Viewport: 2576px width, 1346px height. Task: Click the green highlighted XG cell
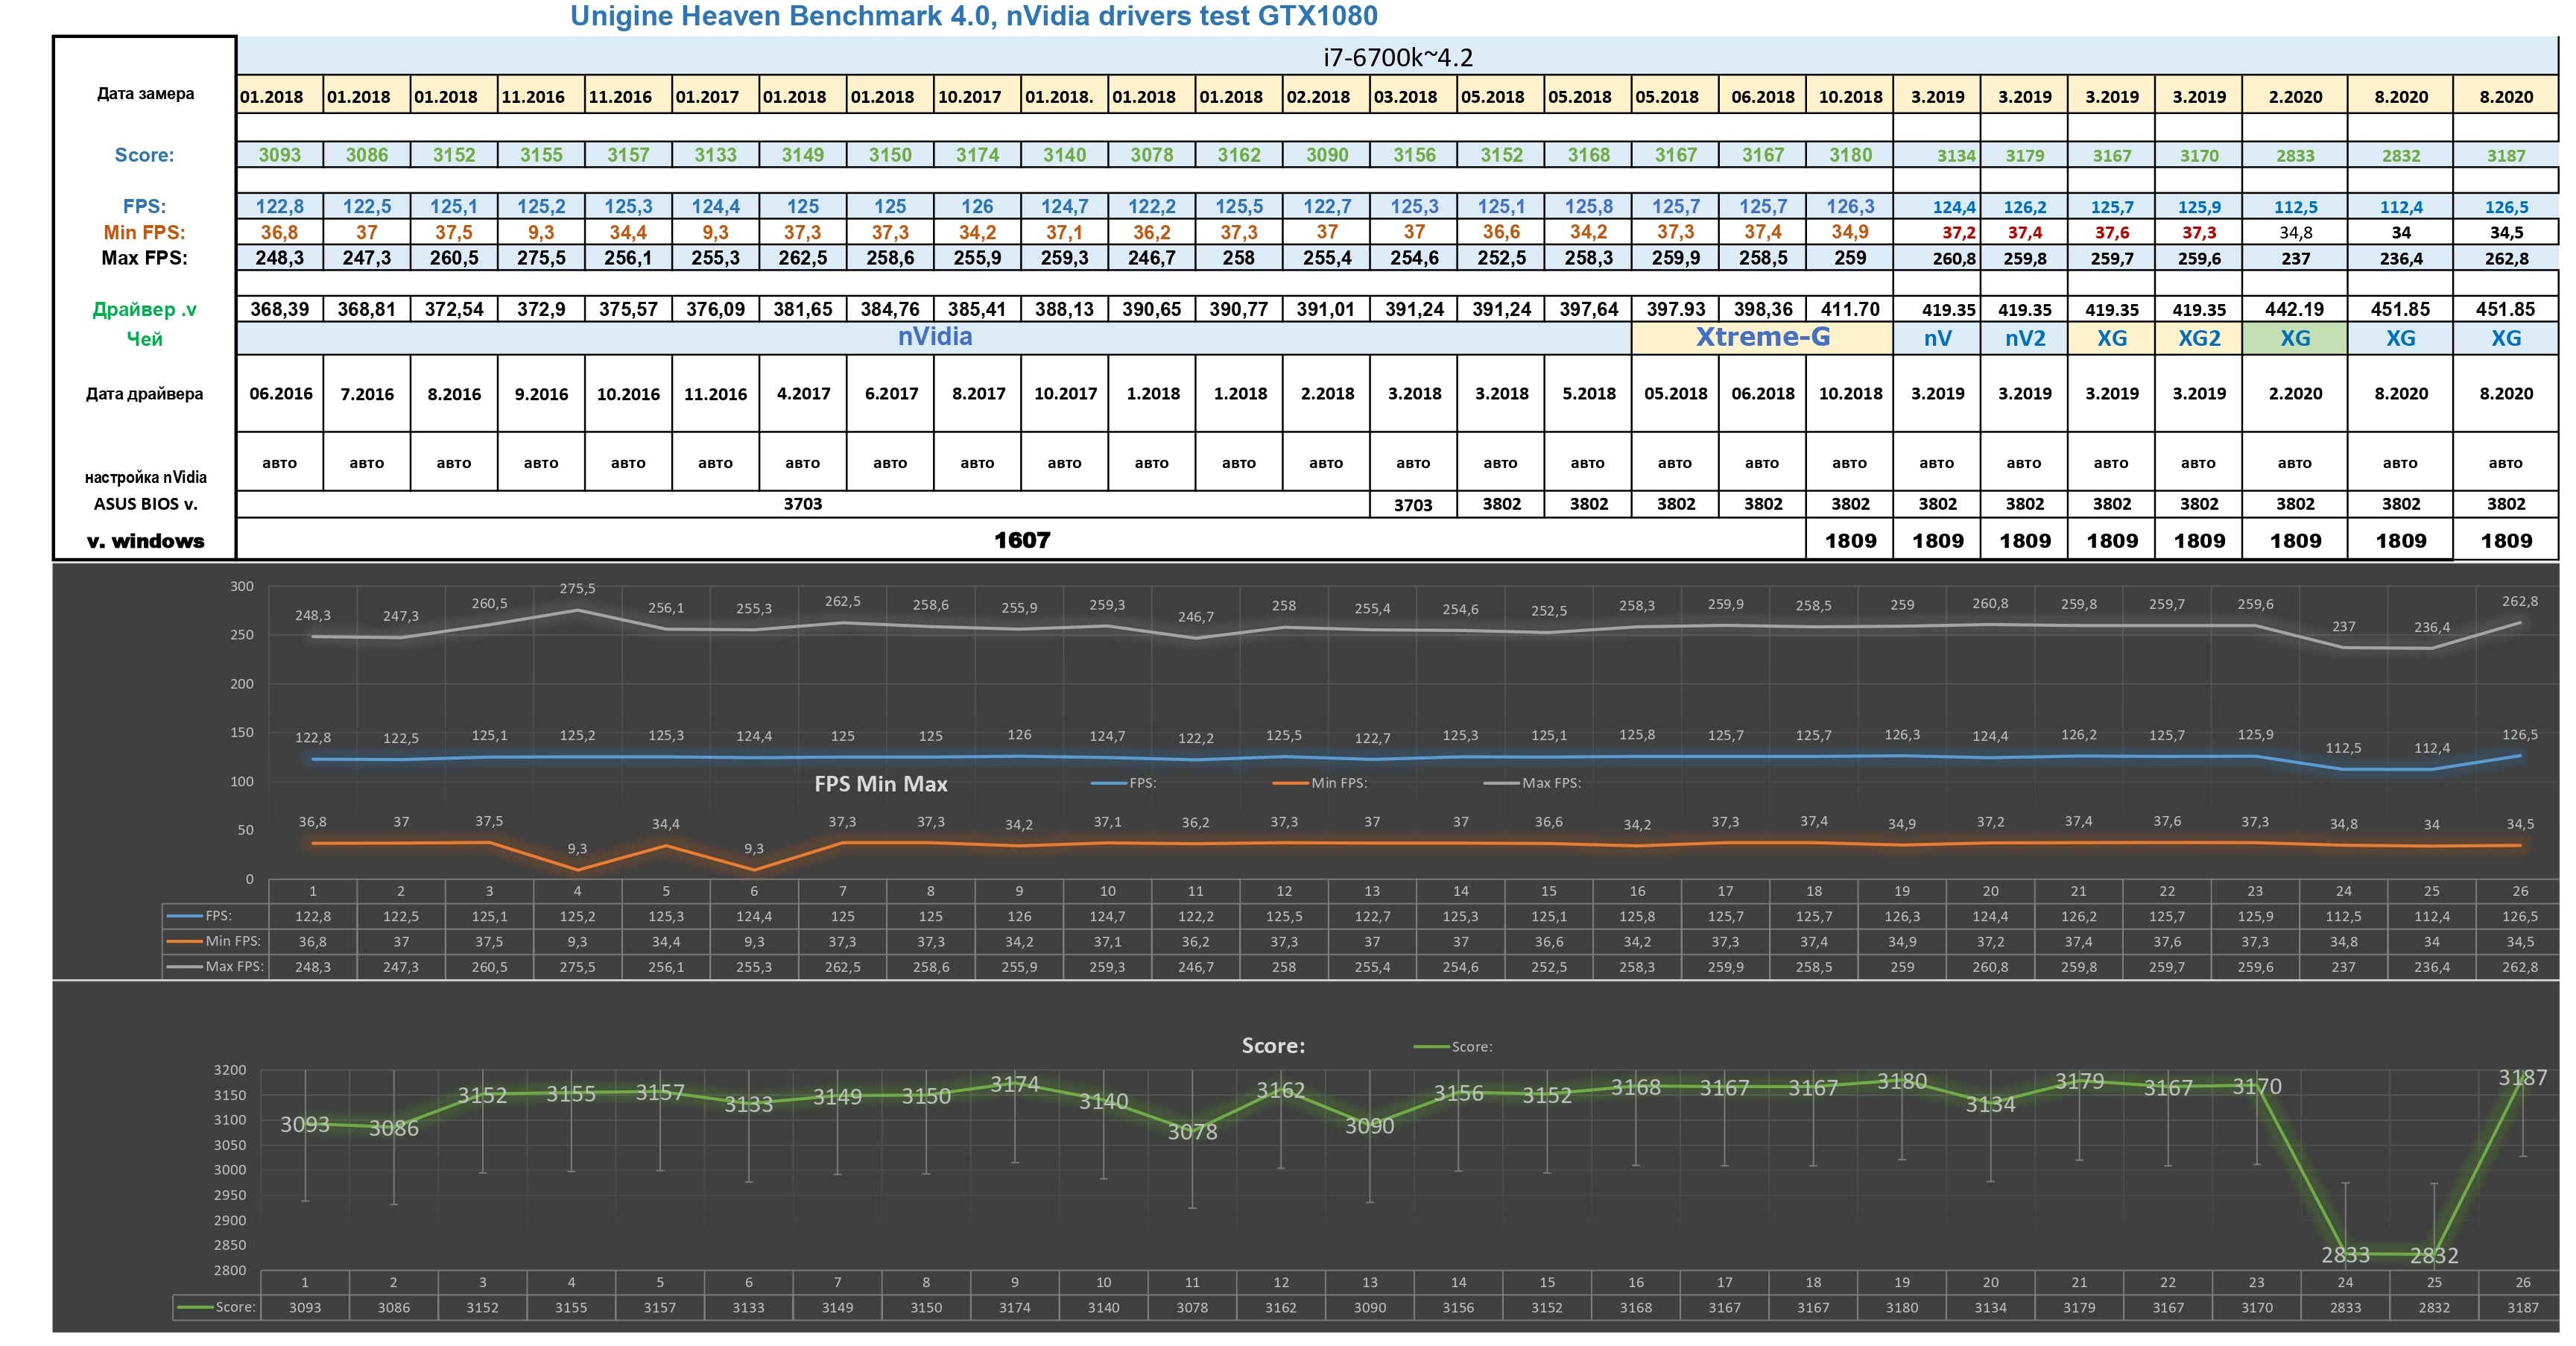pos(2295,338)
